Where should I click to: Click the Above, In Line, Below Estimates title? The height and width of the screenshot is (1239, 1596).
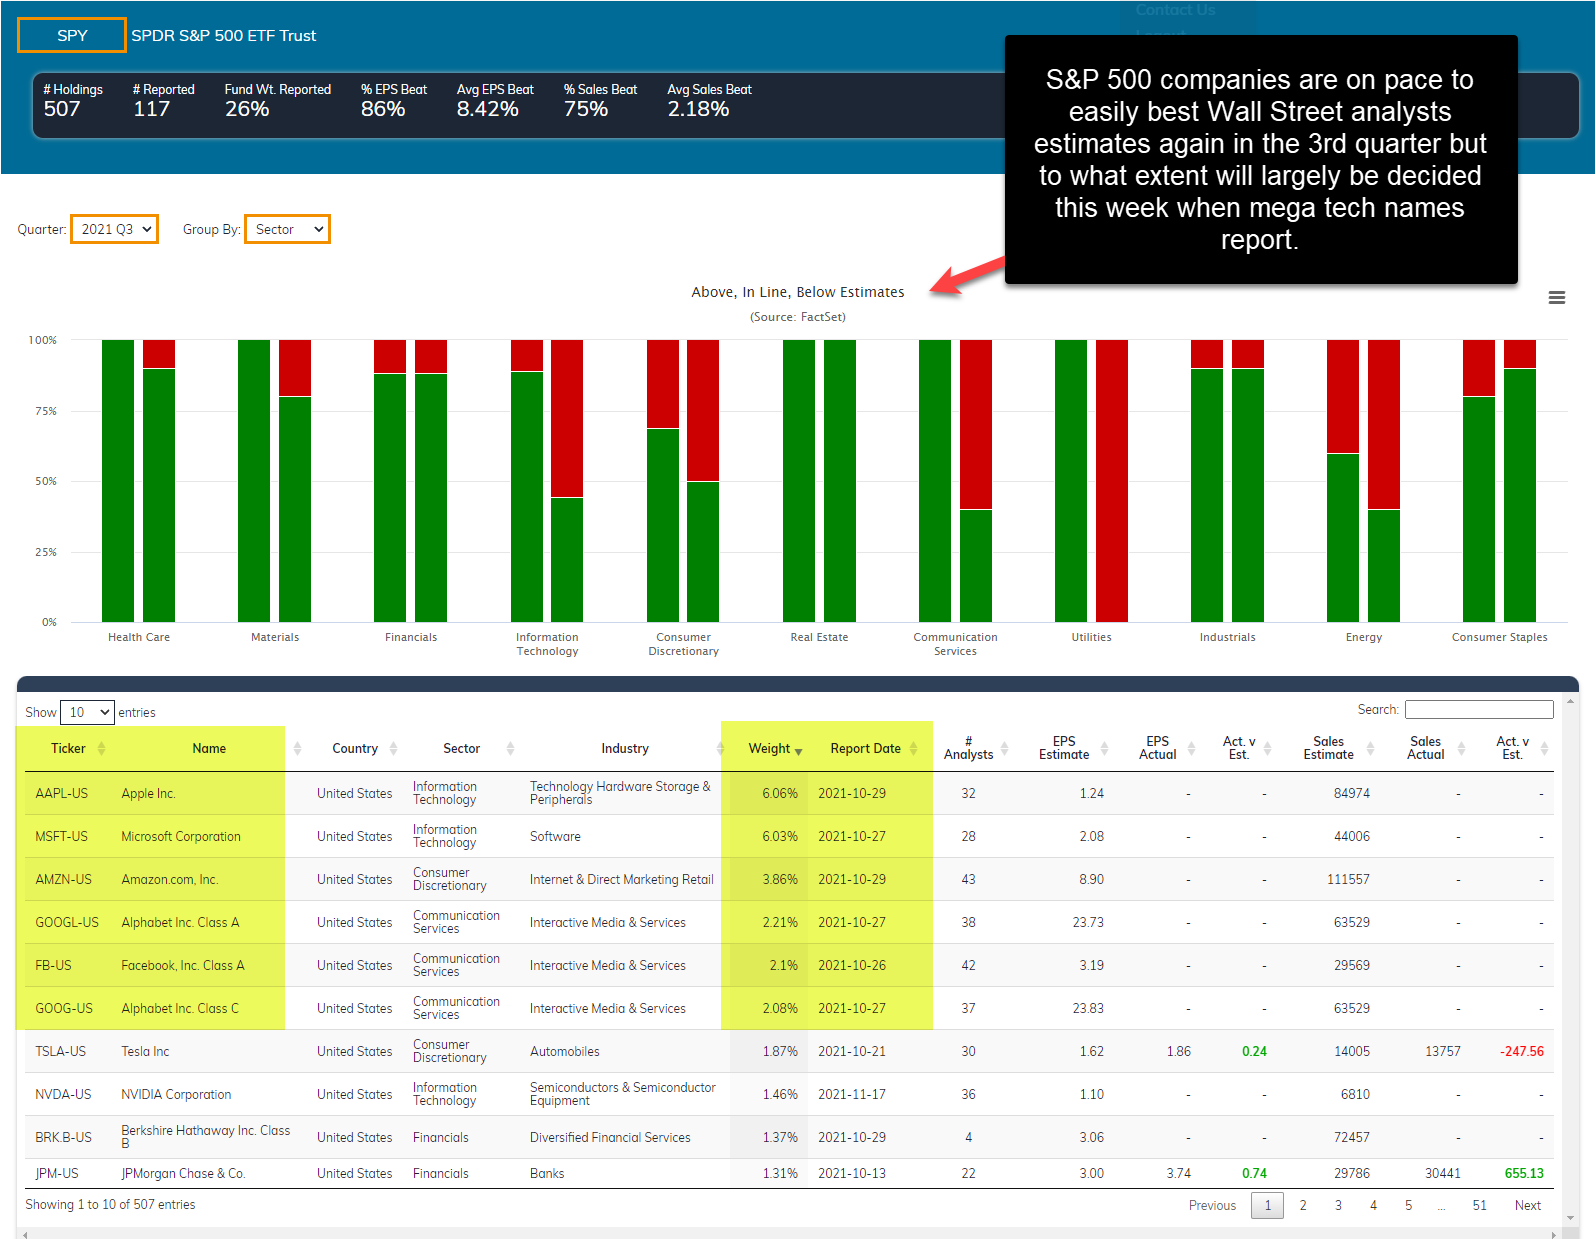797,292
